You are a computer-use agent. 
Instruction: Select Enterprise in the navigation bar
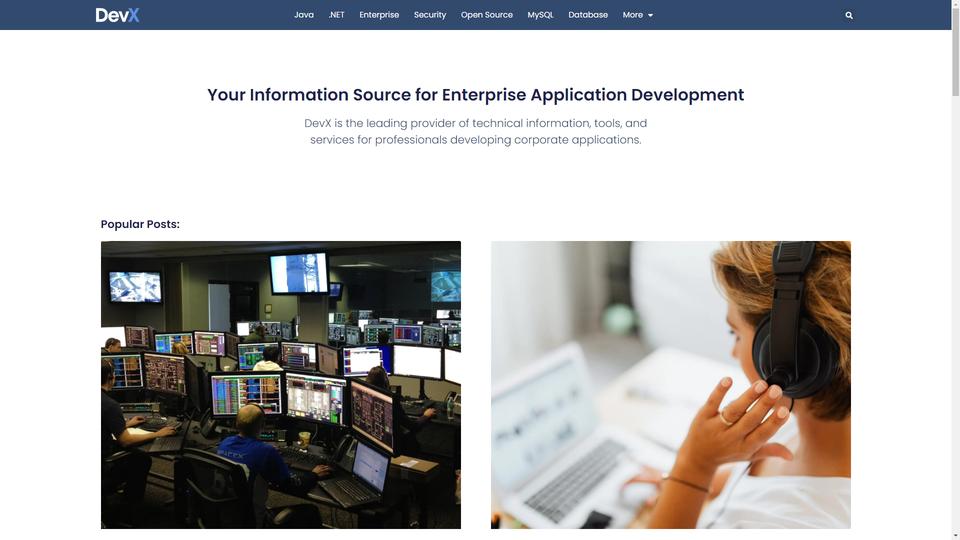tap(379, 15)
